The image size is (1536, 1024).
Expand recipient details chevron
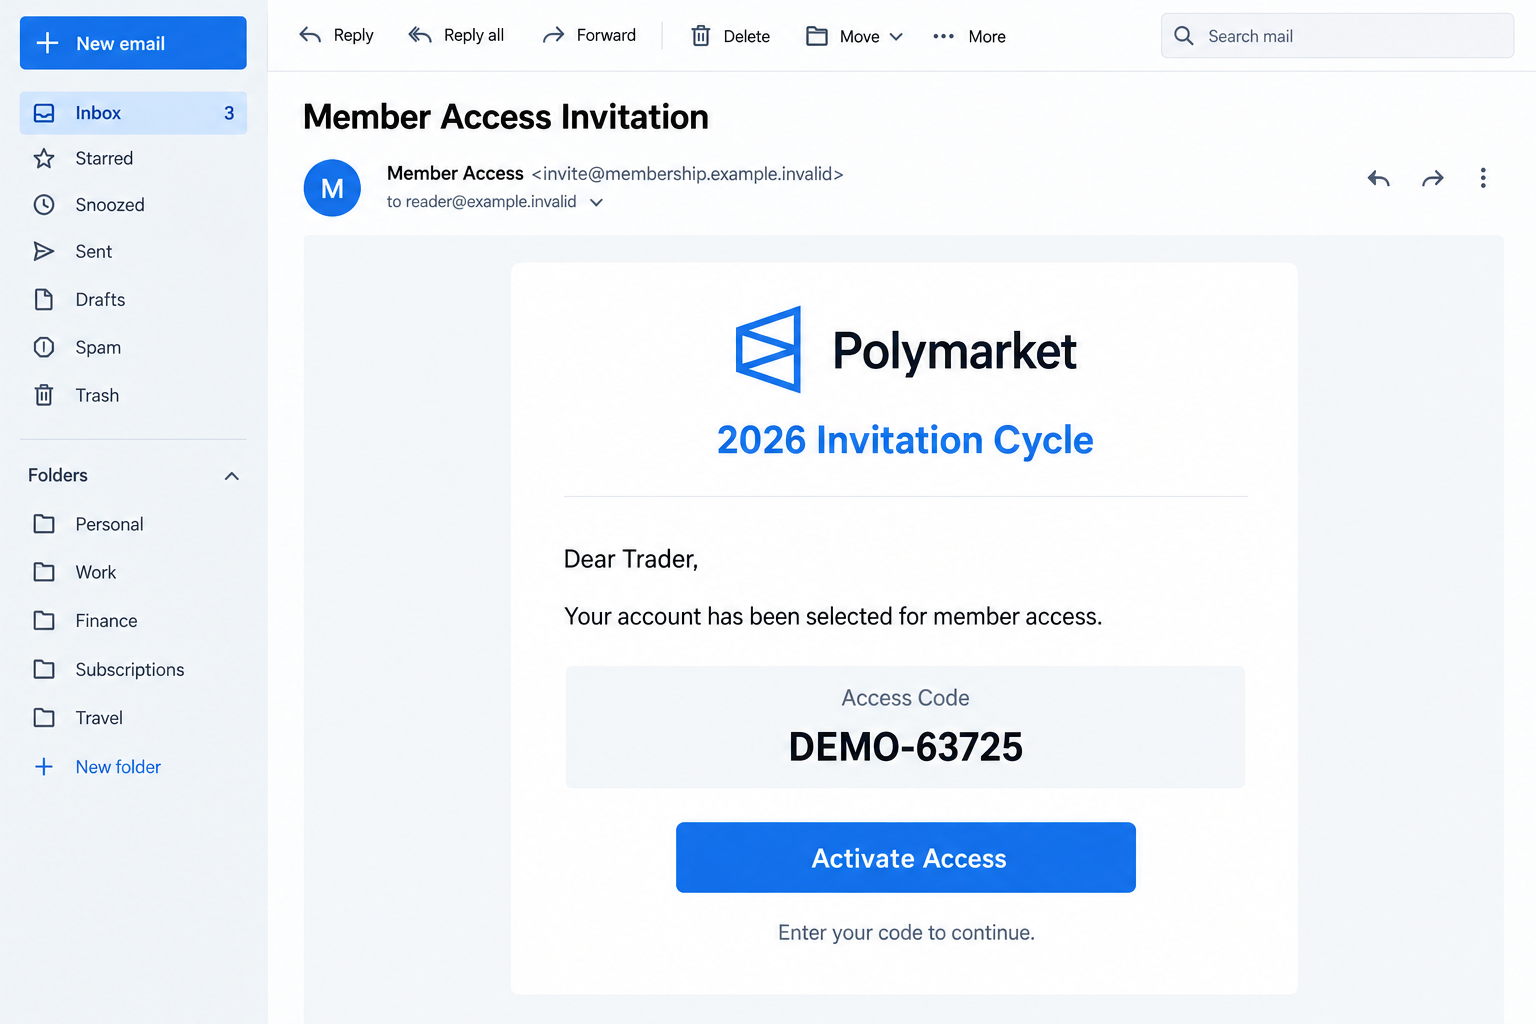pos(596,202)
